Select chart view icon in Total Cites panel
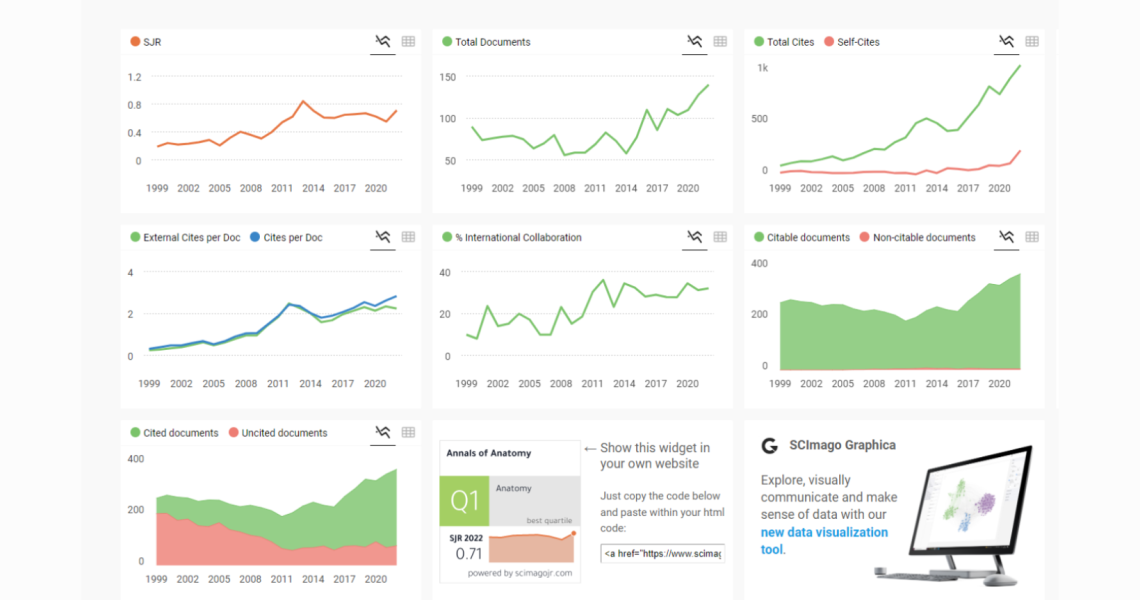 pos(1006,41)
